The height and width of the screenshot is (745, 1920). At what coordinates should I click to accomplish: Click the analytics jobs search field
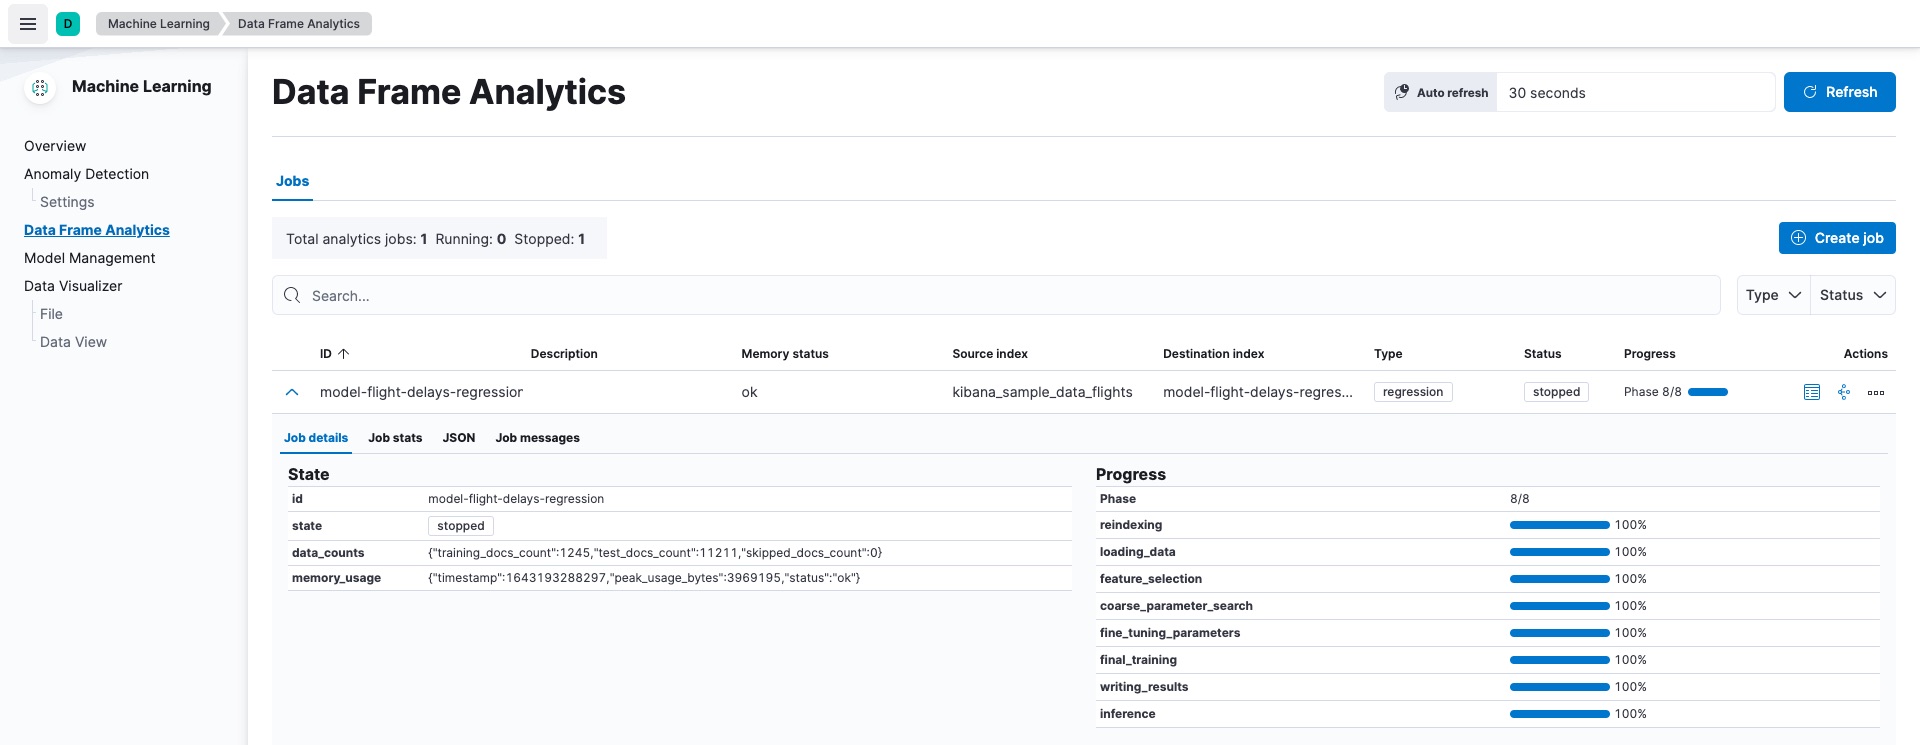[x=1000, y=295]
